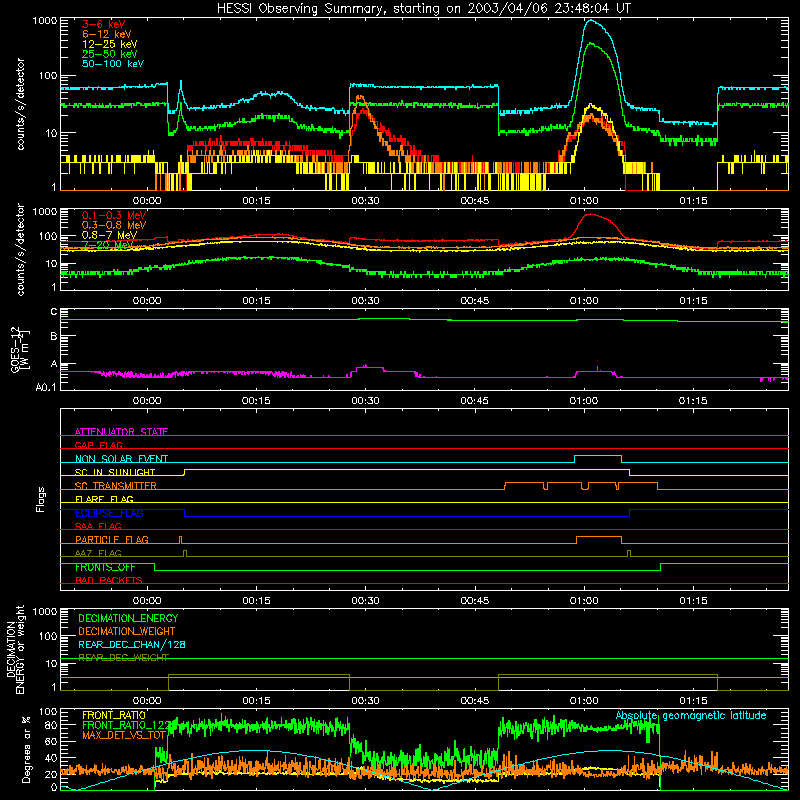Select the orange '6-12 keV' legend label
The height and width of the screenshot is (800, 800).
[x=107, y=34]
